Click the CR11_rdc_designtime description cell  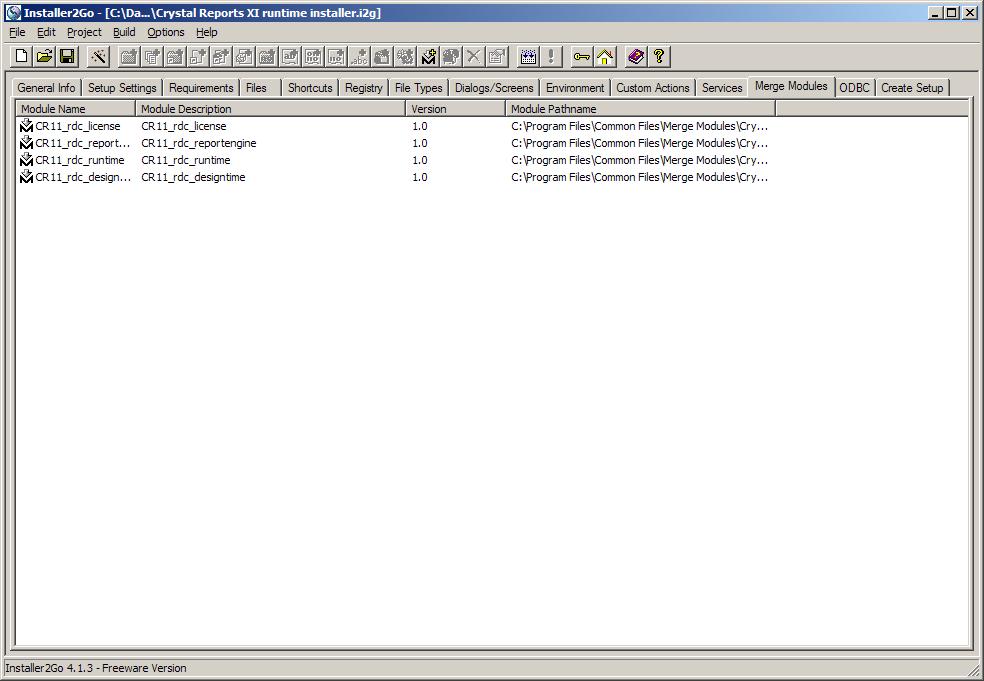(x=193, y=176)
